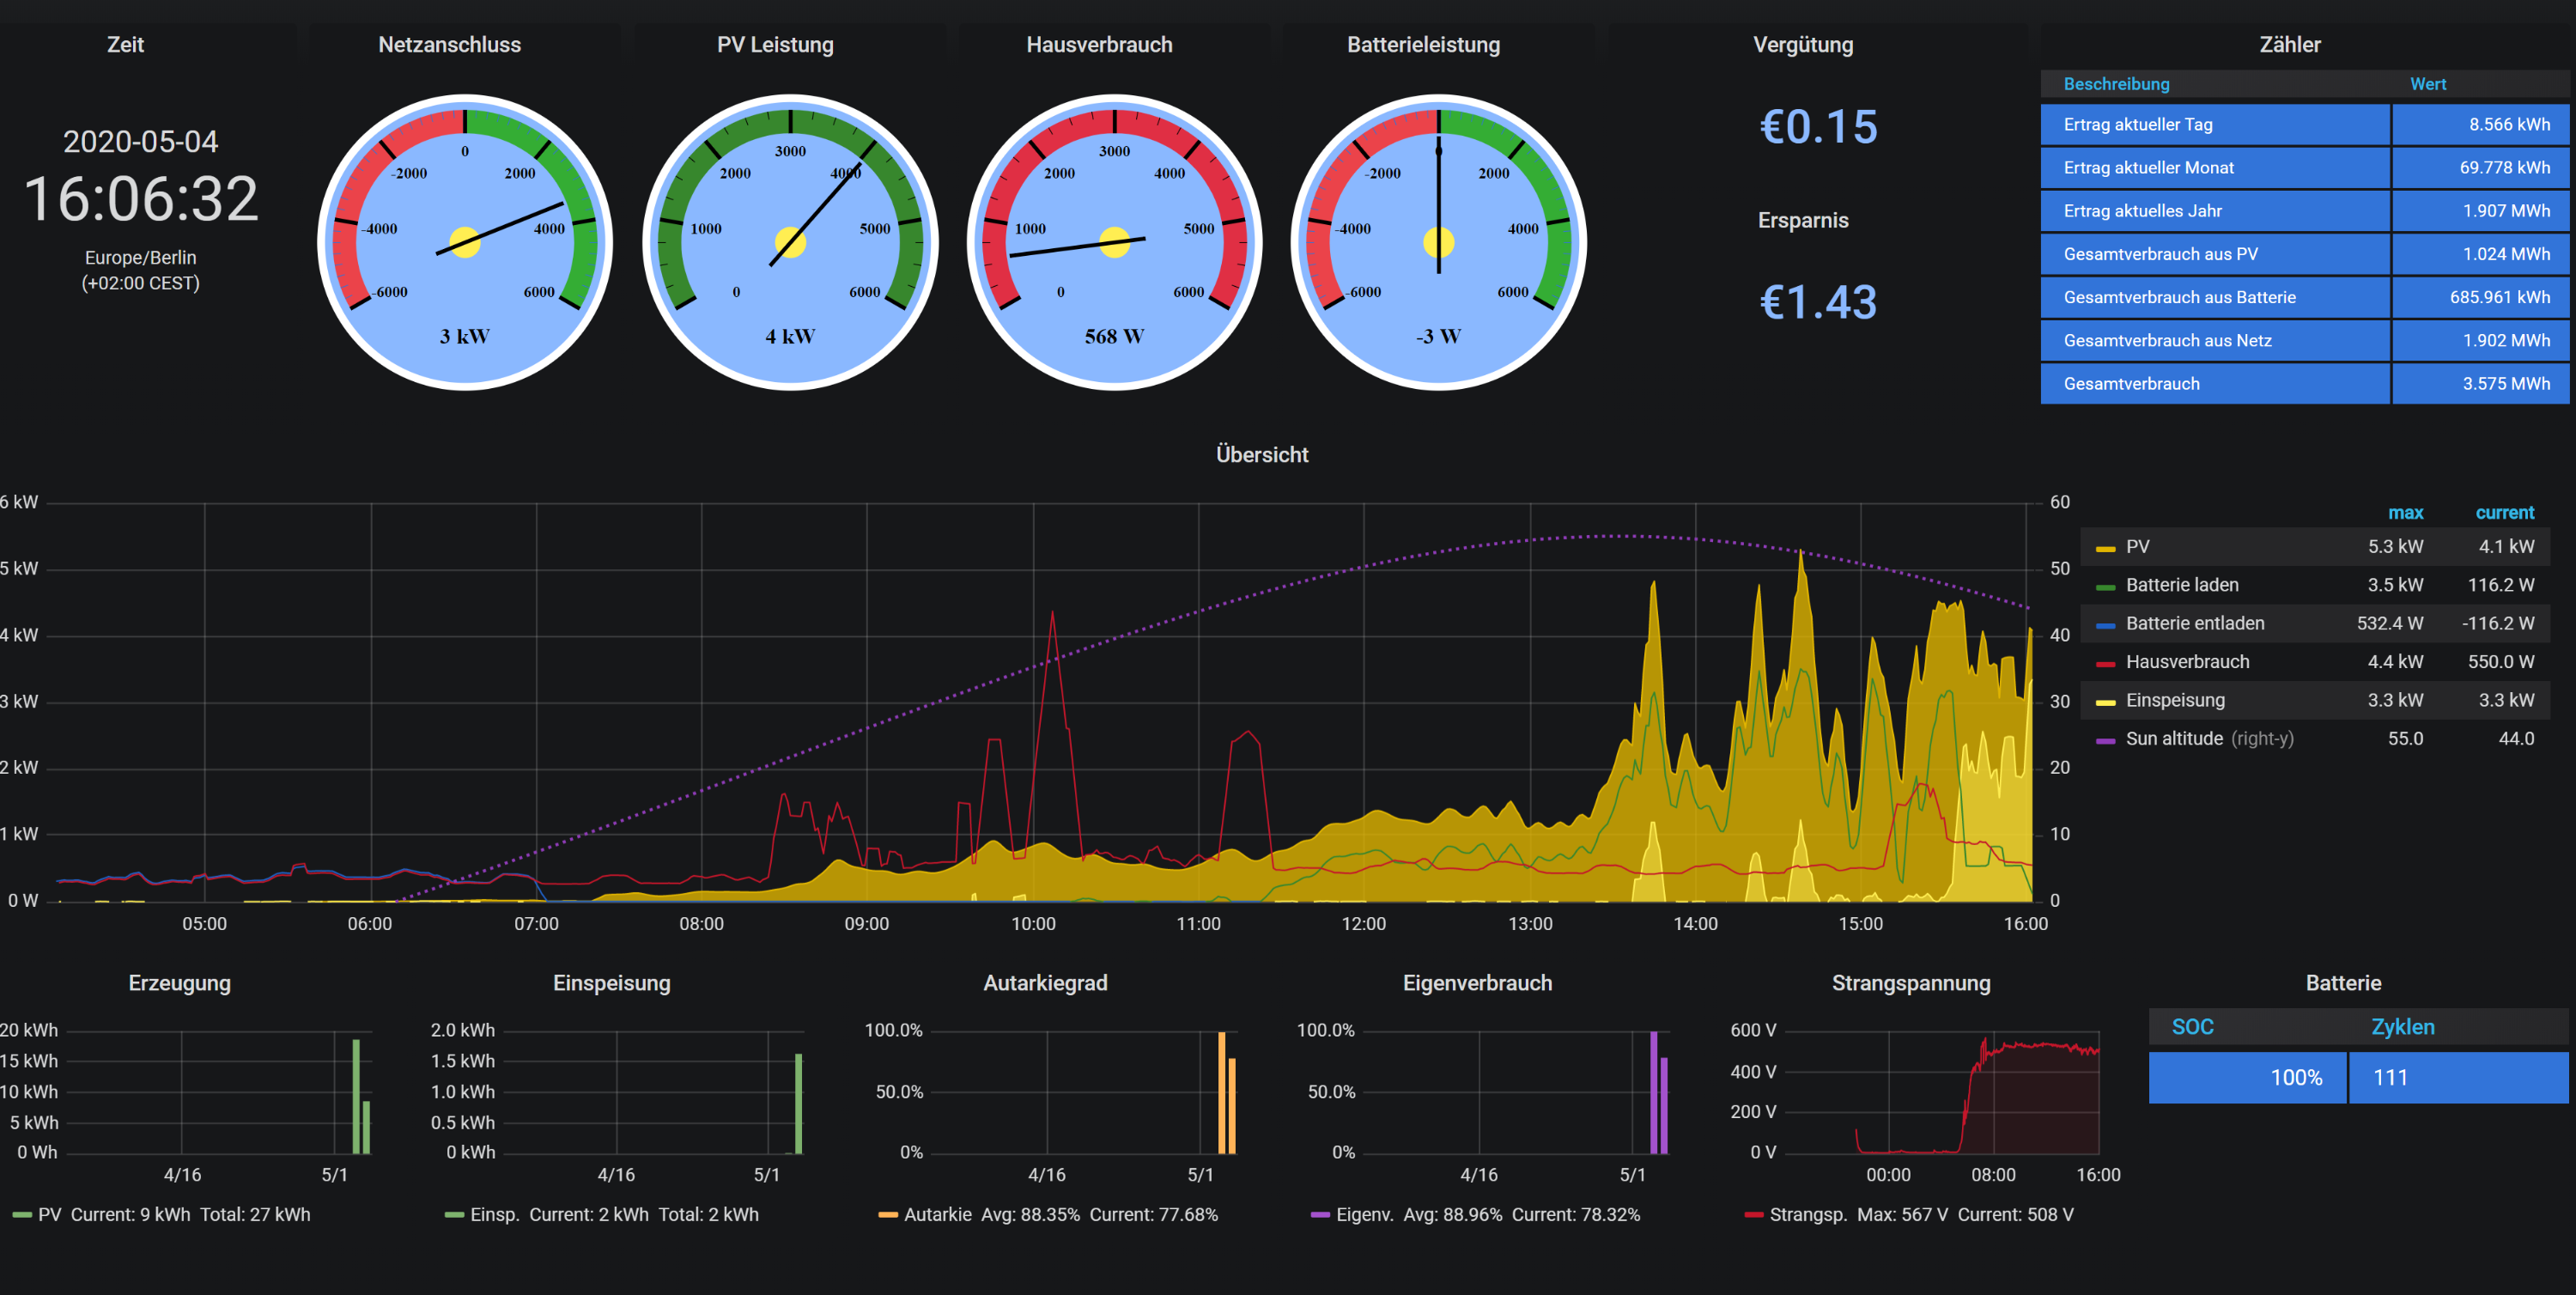Screen dimensions: 2576x1295
Task: Click the Netzanschluss gauge dial
Action: (465, 242)
